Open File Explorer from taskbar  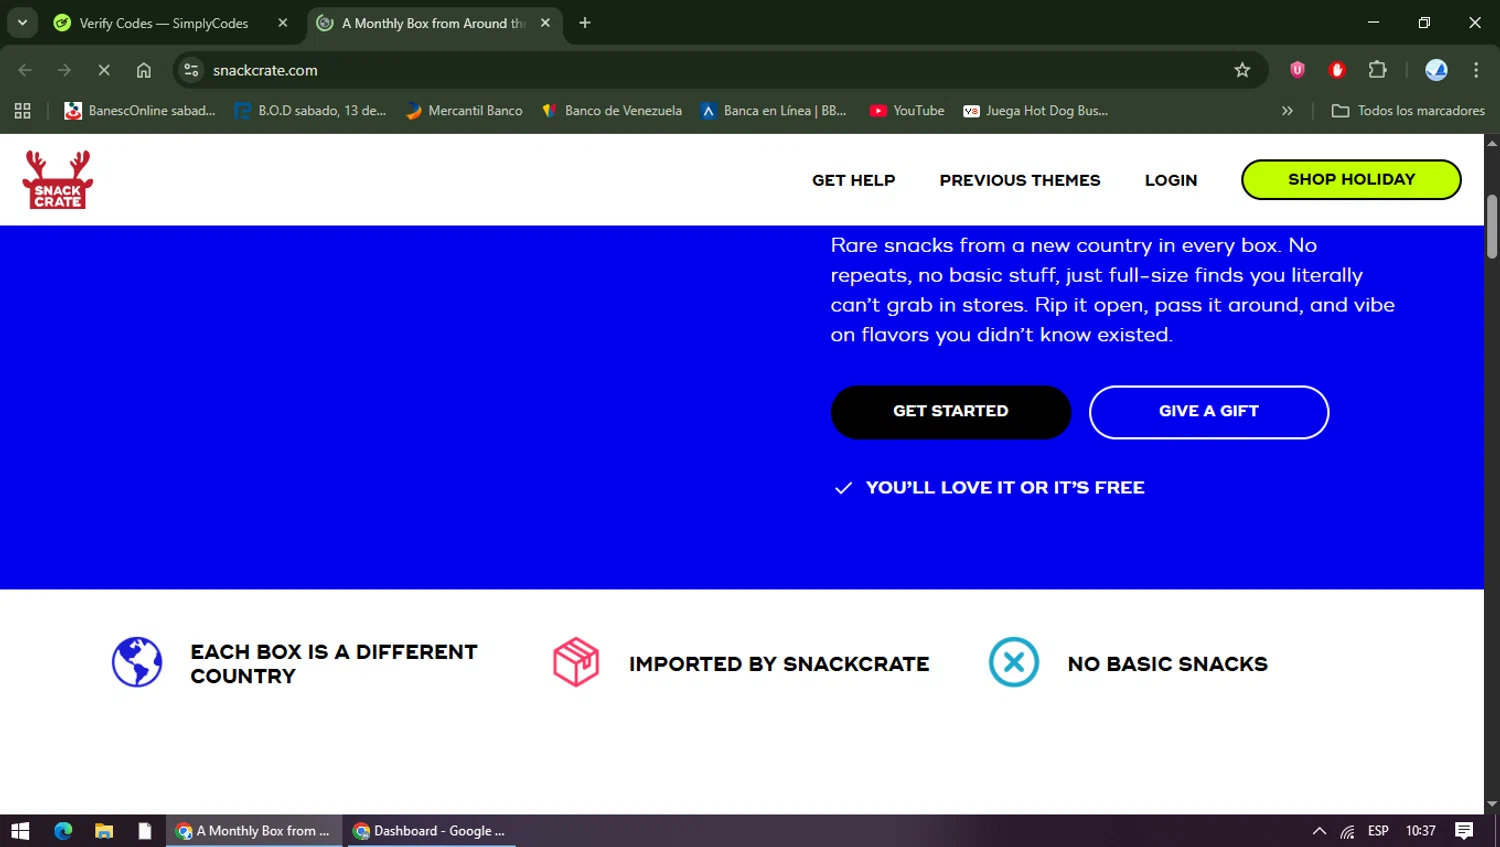coord(104,831)
